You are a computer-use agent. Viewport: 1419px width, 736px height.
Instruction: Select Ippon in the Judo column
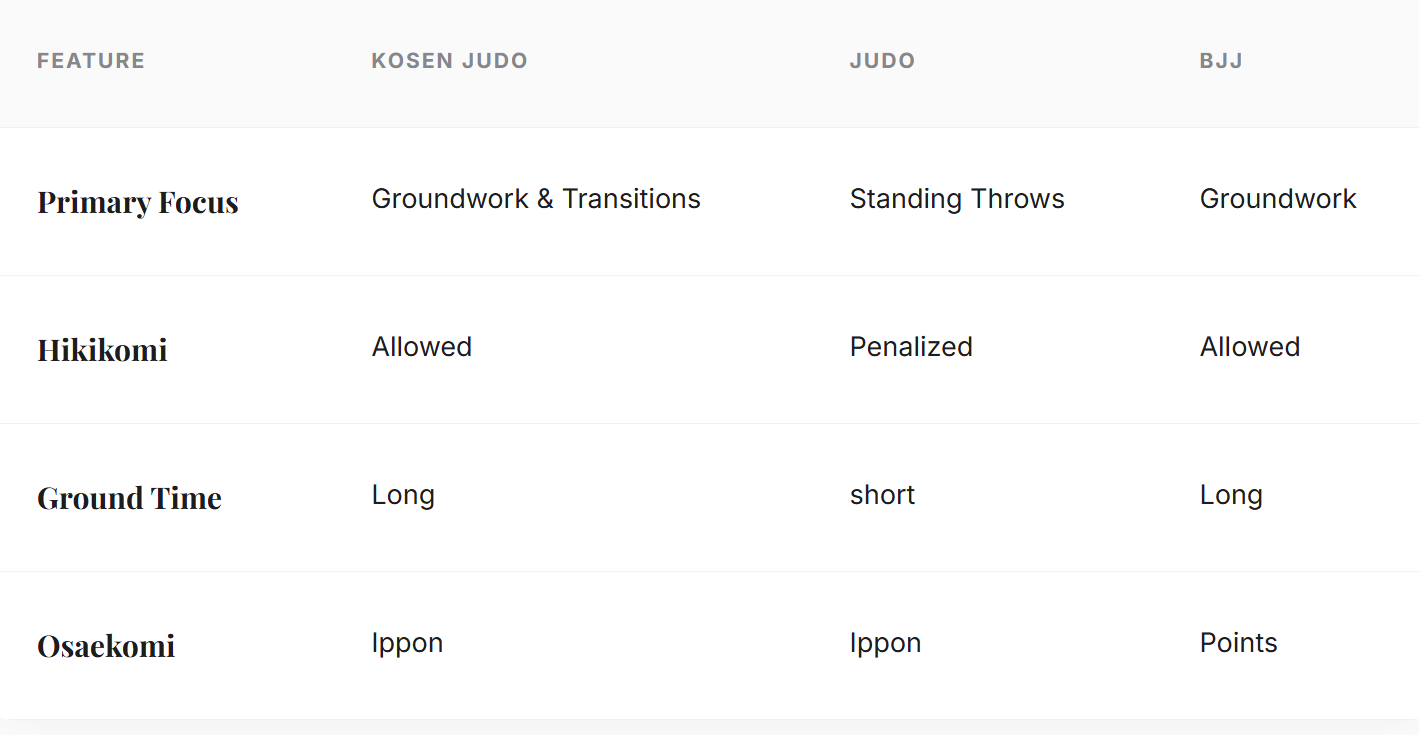pos(885,643)
